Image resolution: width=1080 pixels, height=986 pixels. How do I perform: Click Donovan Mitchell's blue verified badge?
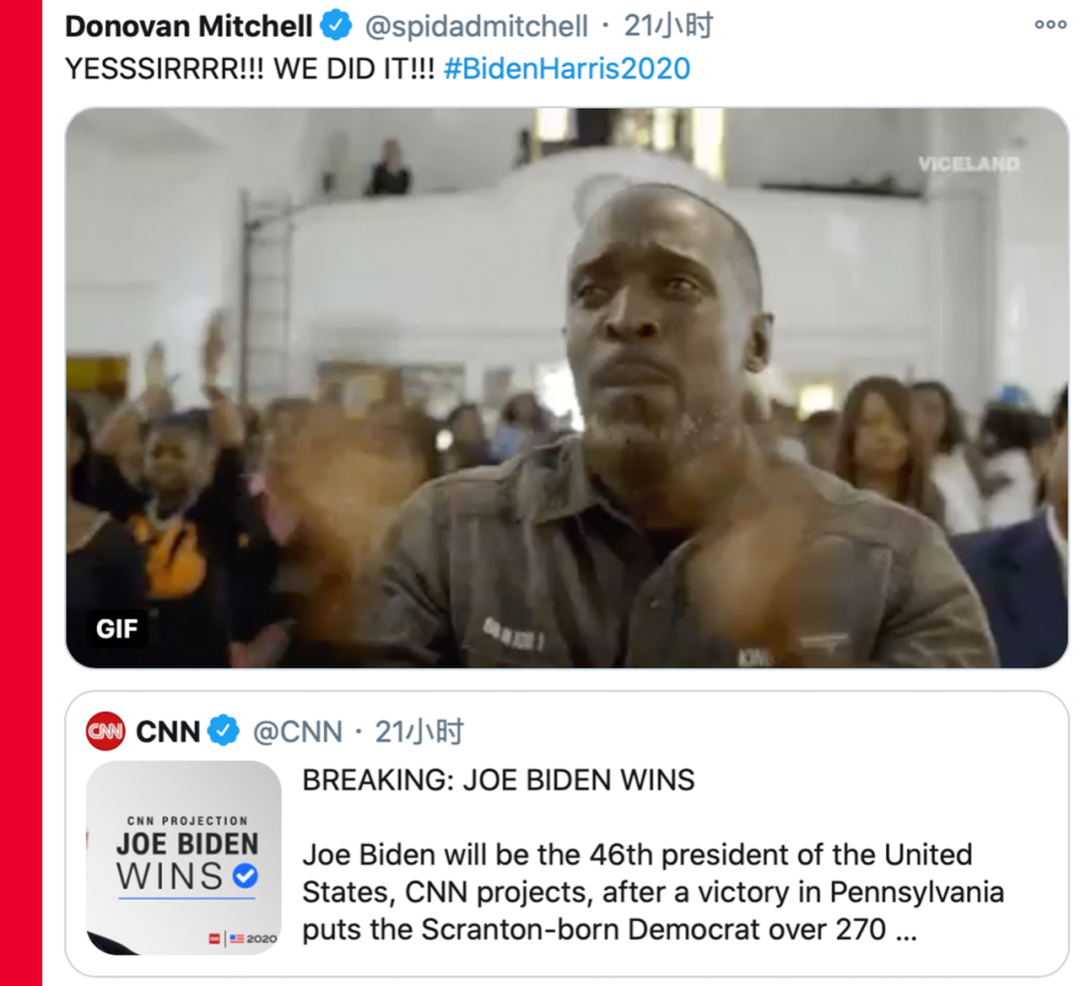click(336, 26)
